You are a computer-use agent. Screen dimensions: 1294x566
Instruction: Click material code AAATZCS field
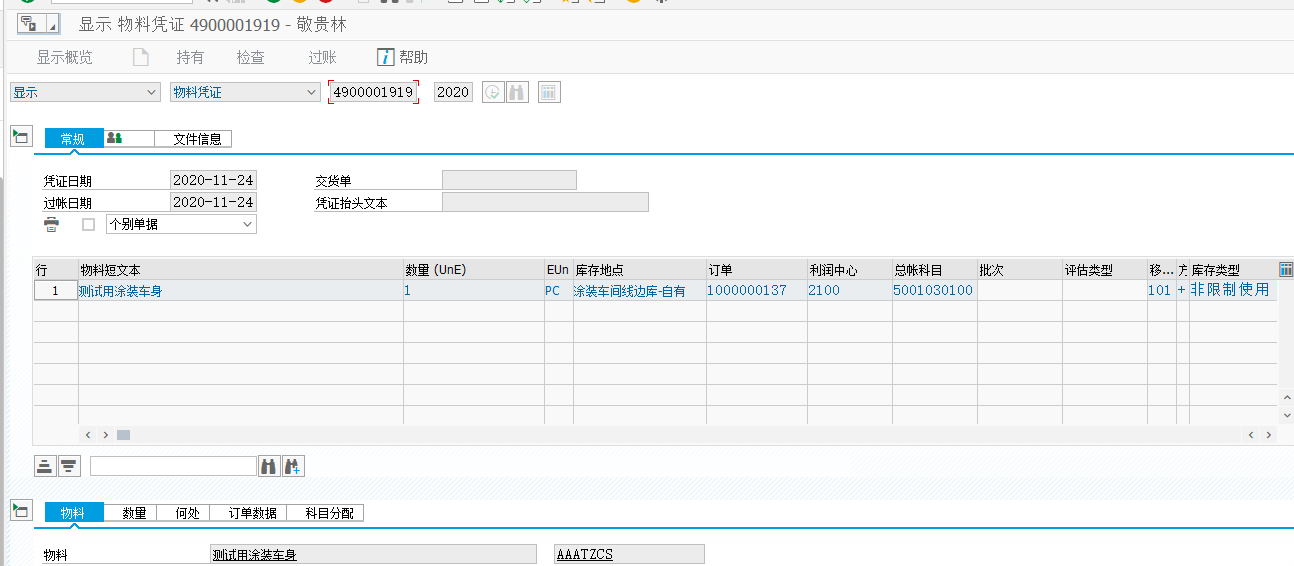(629, 554)
